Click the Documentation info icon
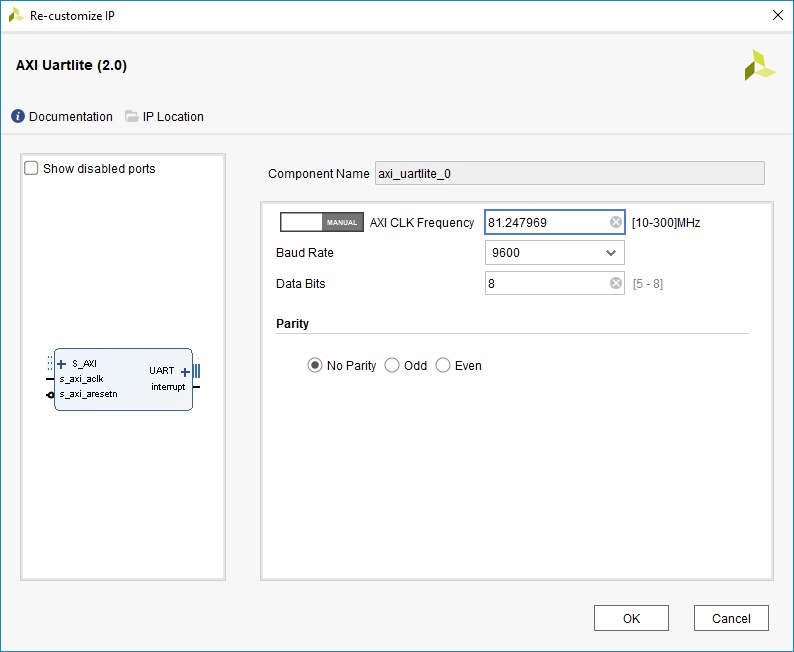This screenshot has width=794, height=652. [18, 117]
